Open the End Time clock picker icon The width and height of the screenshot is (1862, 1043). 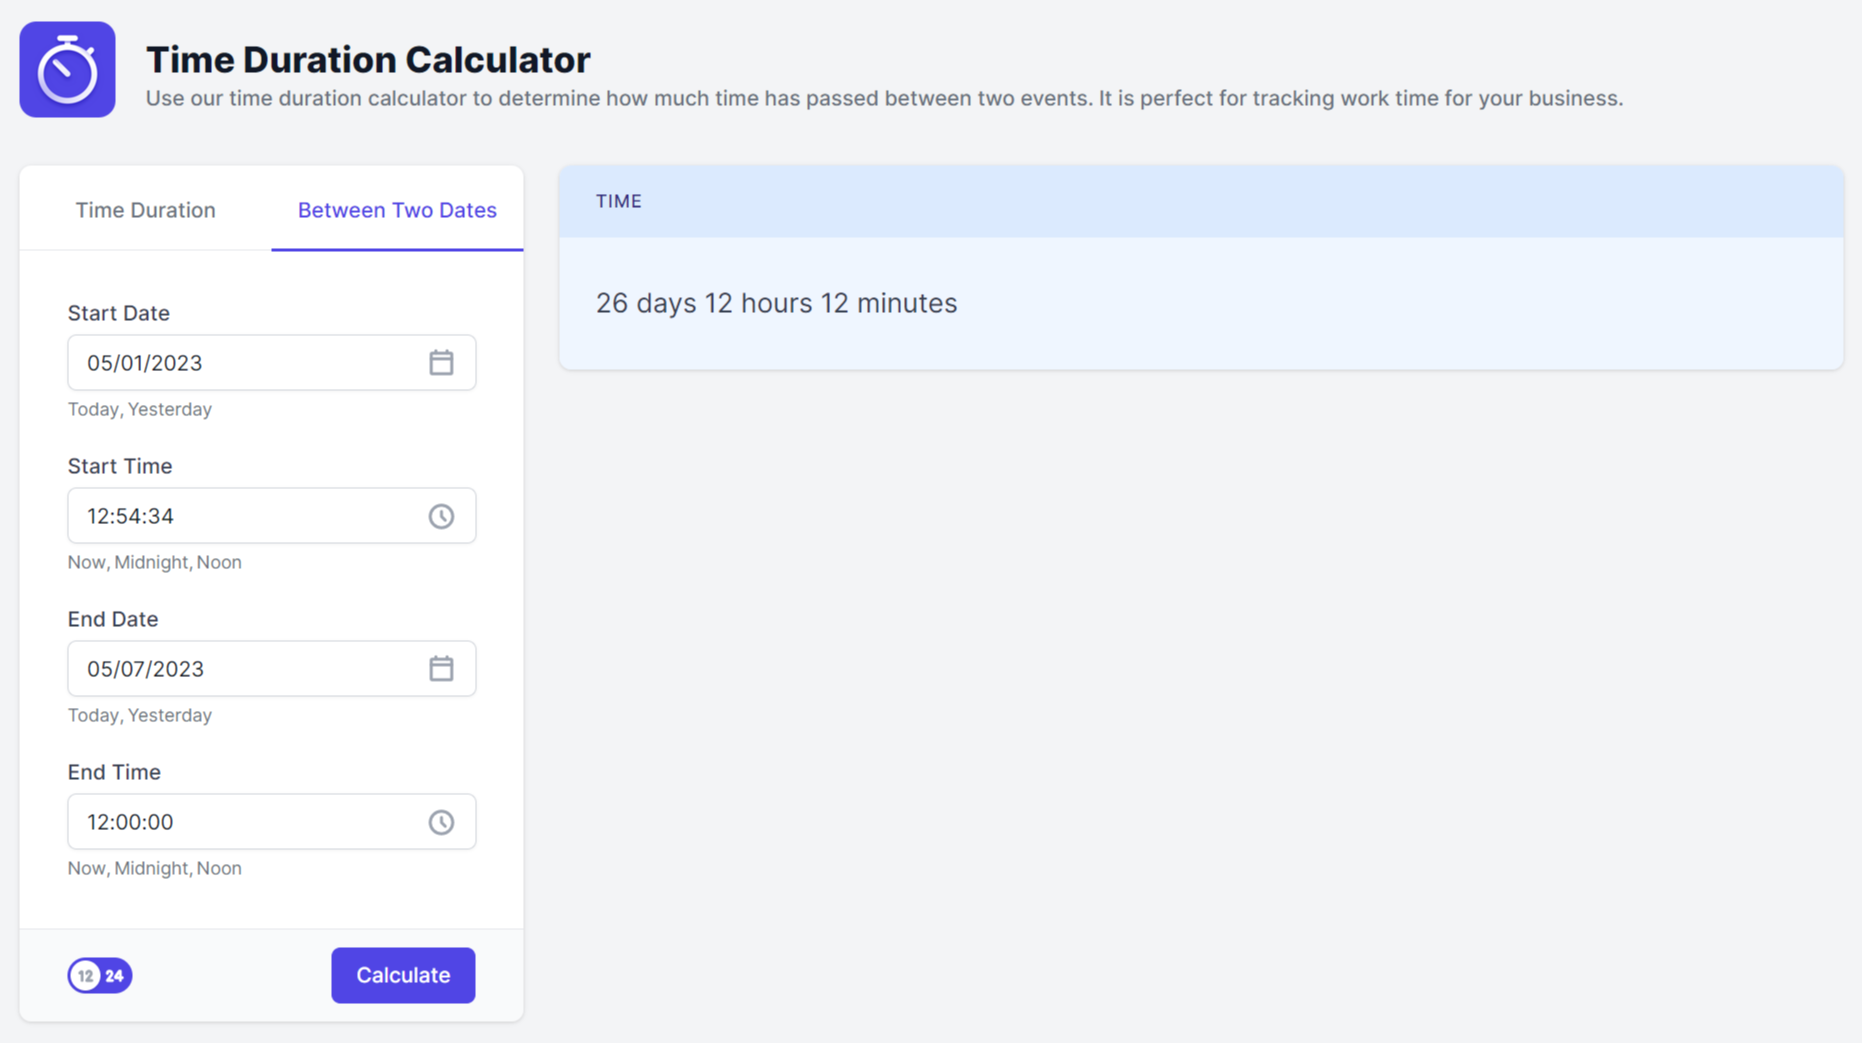(441, 822)
